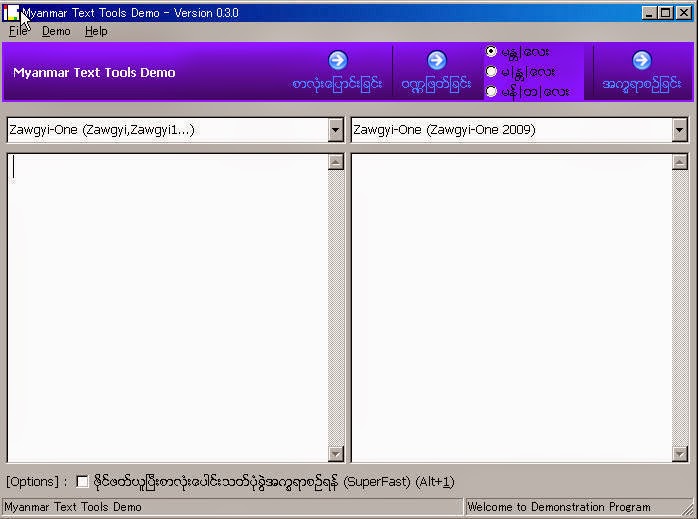Minimize the Myanmar Text Tools window
The width and height of the screenshot is (699, 519).
[650, 13]
